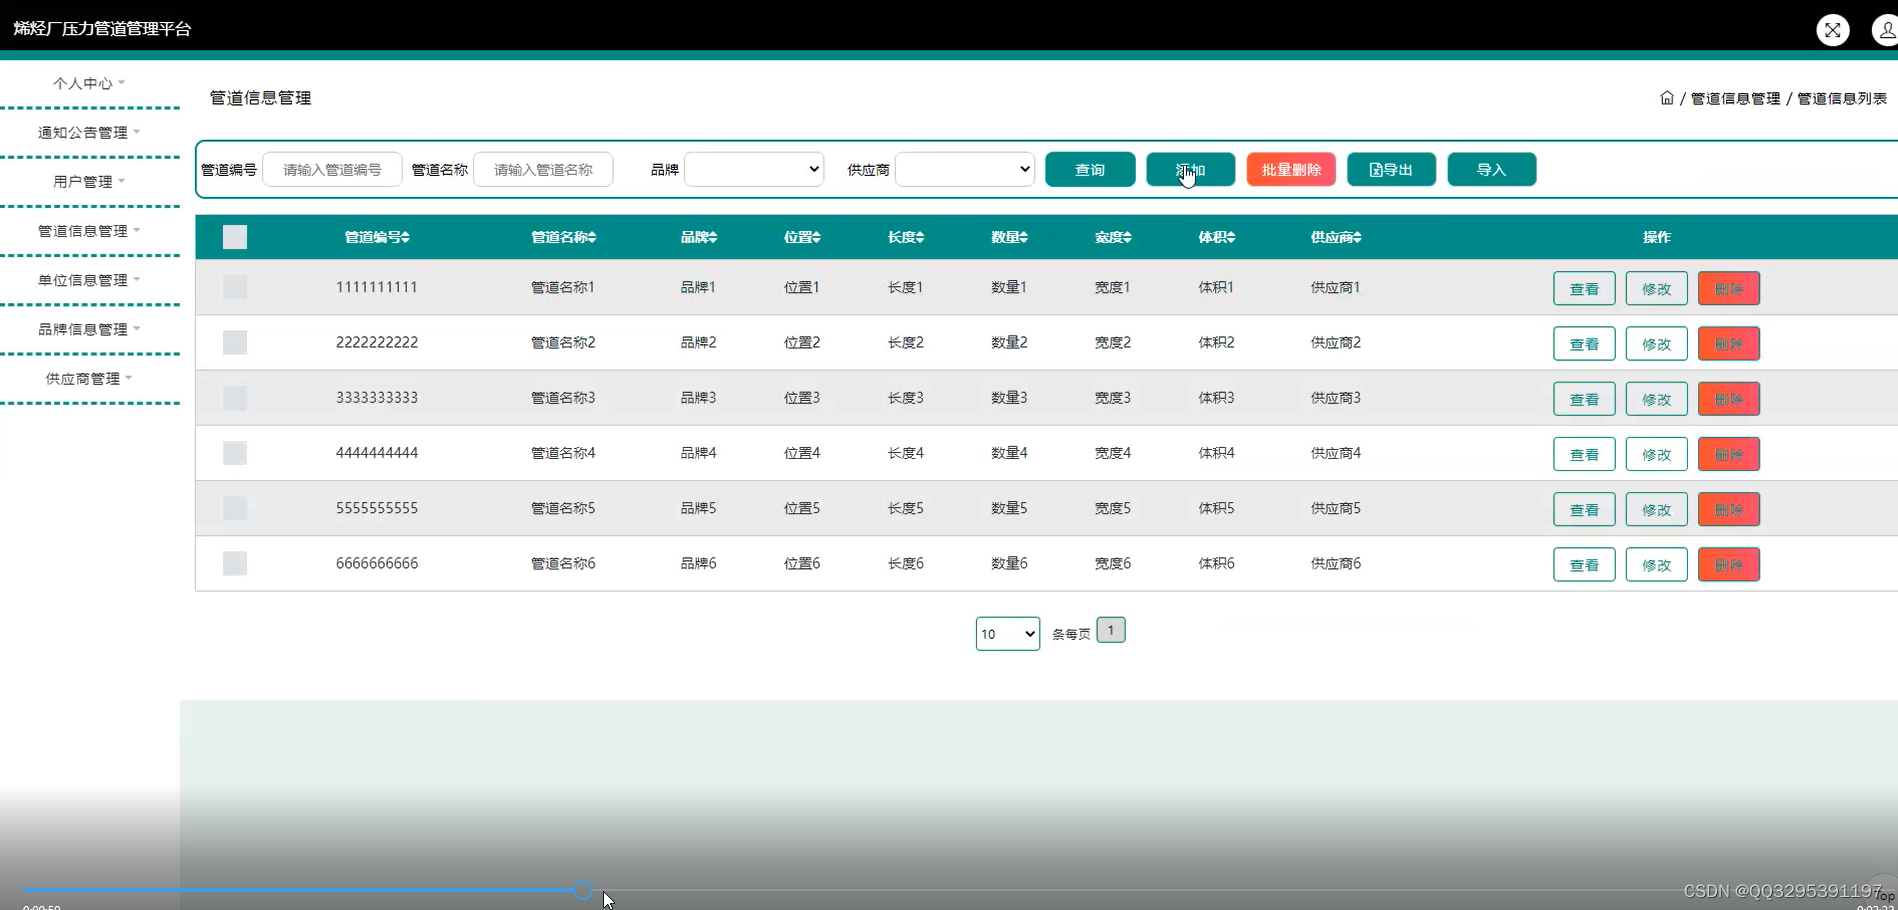Click 查看 for row 管道名称6
The width and height of the screenshot is (1898, 910).
click(1584, 565)
